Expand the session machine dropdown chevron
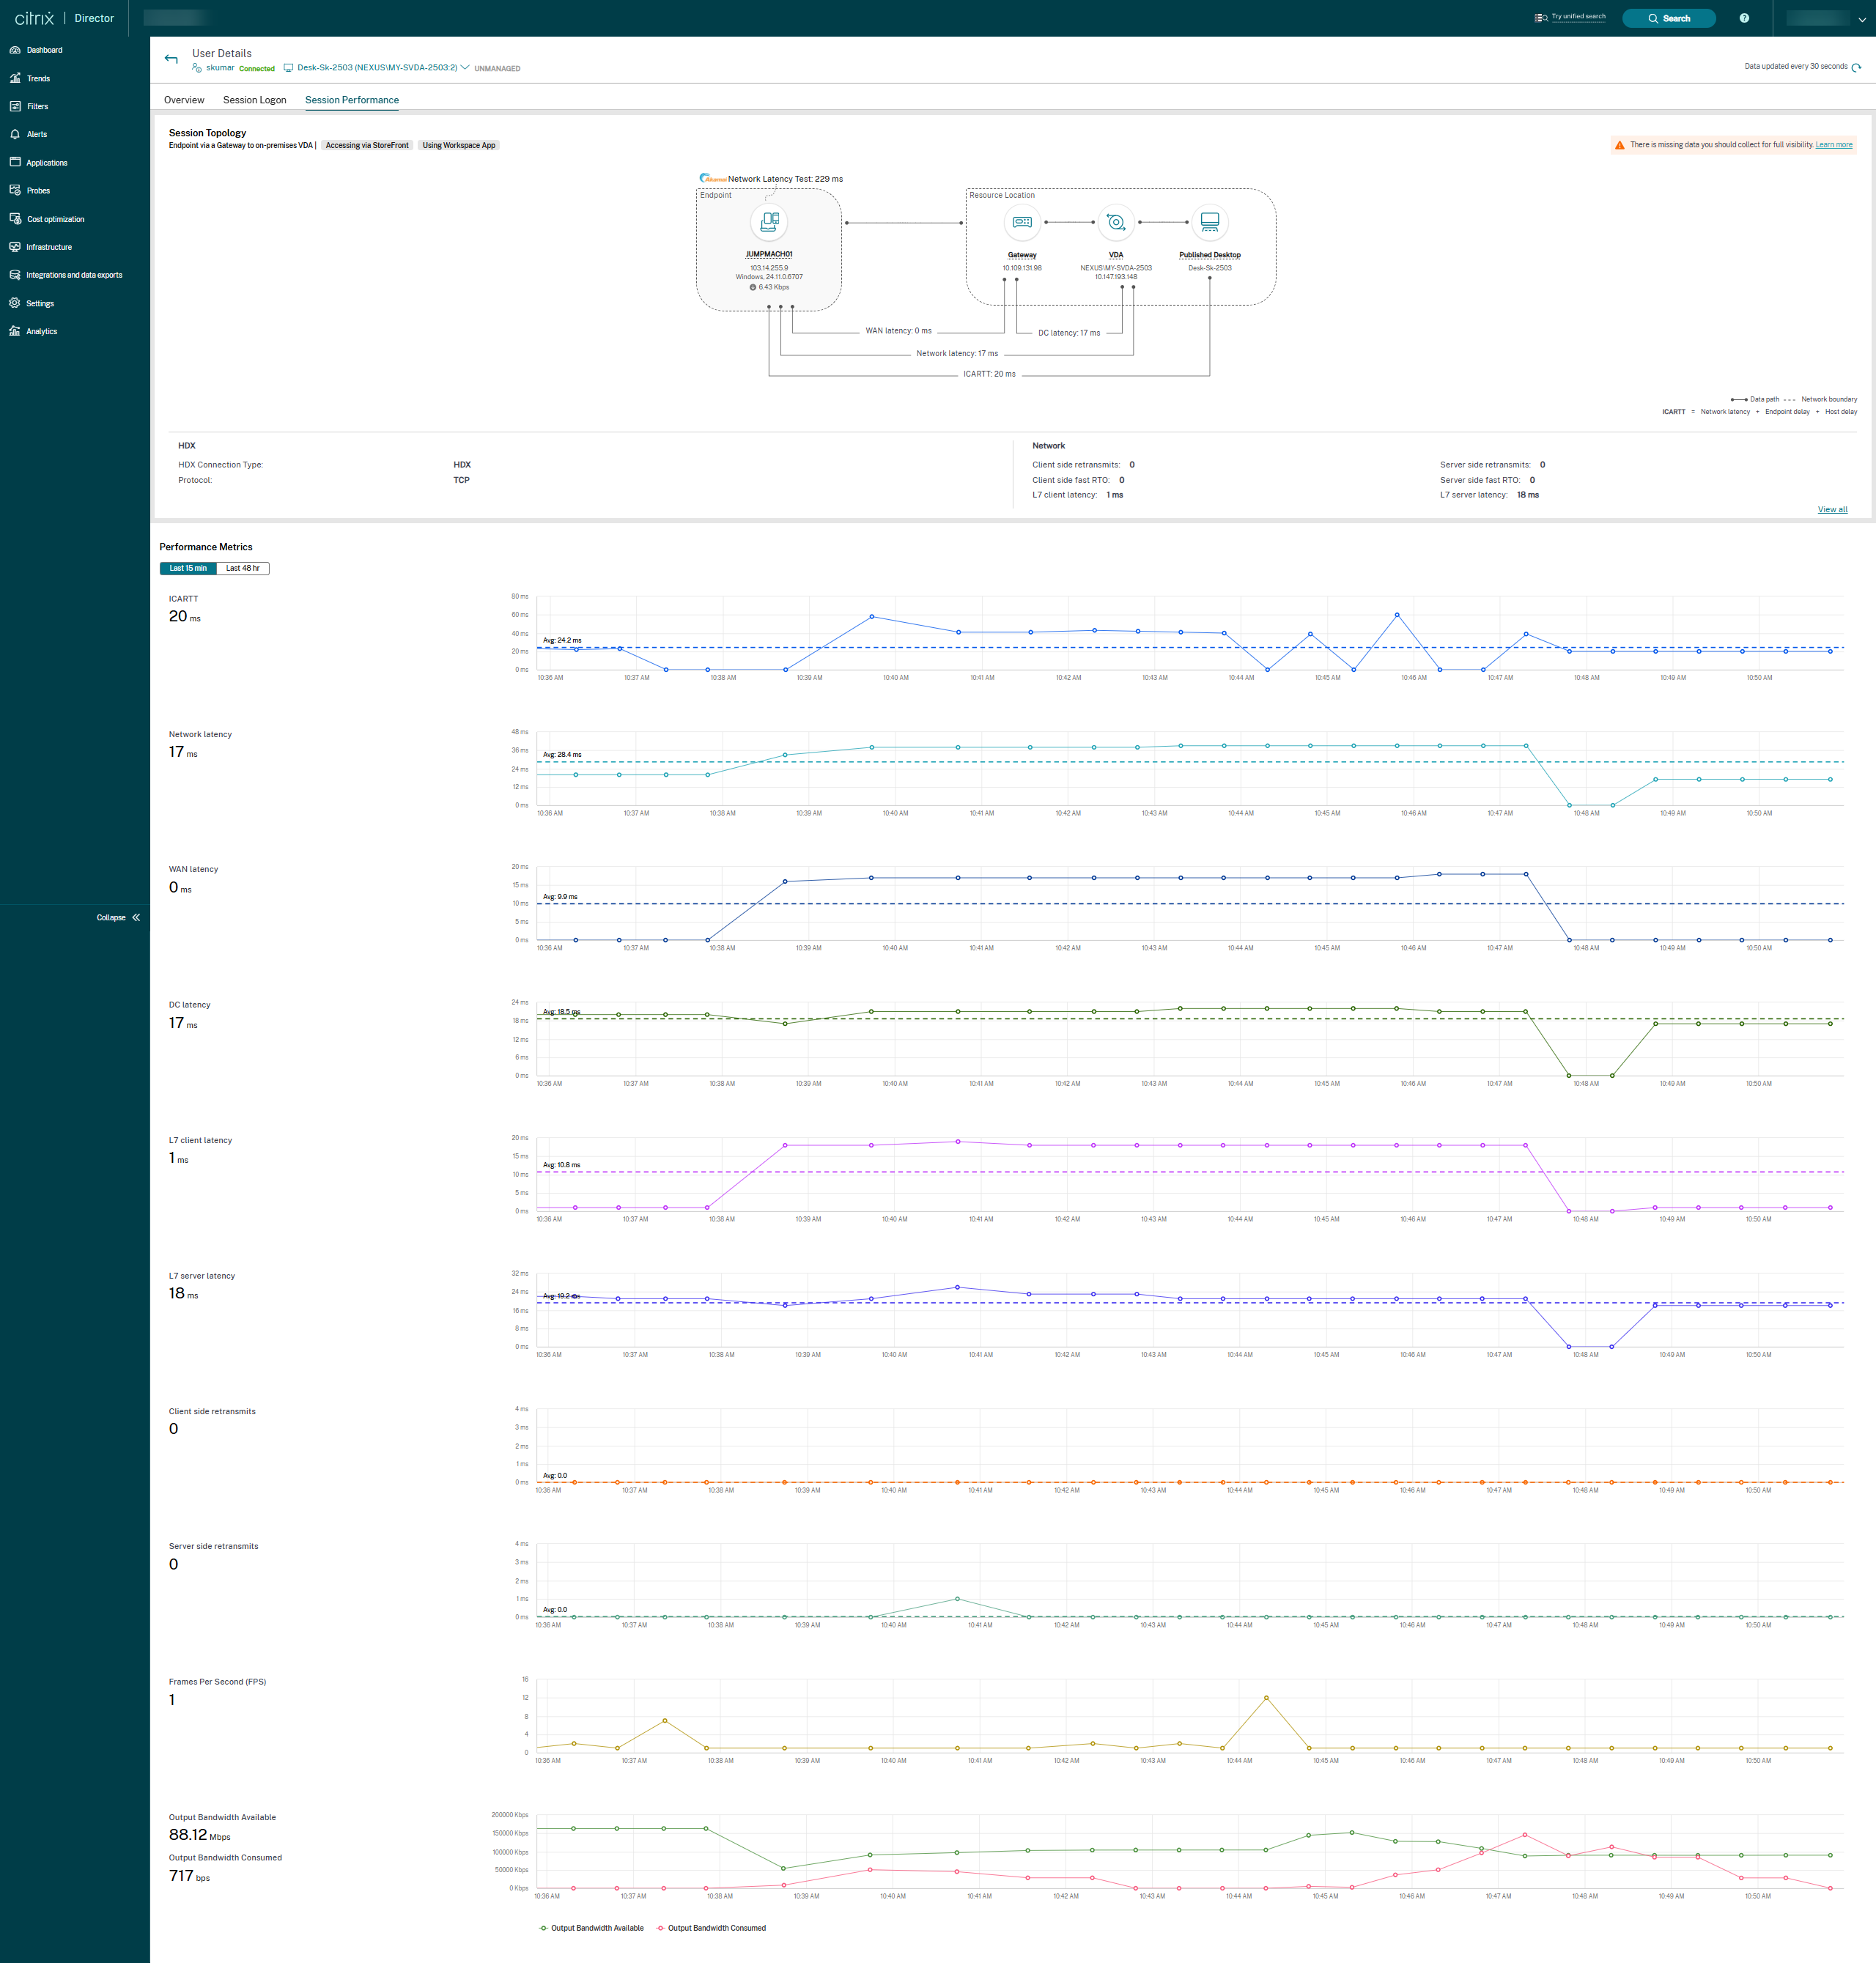 (x=465, y=68)
